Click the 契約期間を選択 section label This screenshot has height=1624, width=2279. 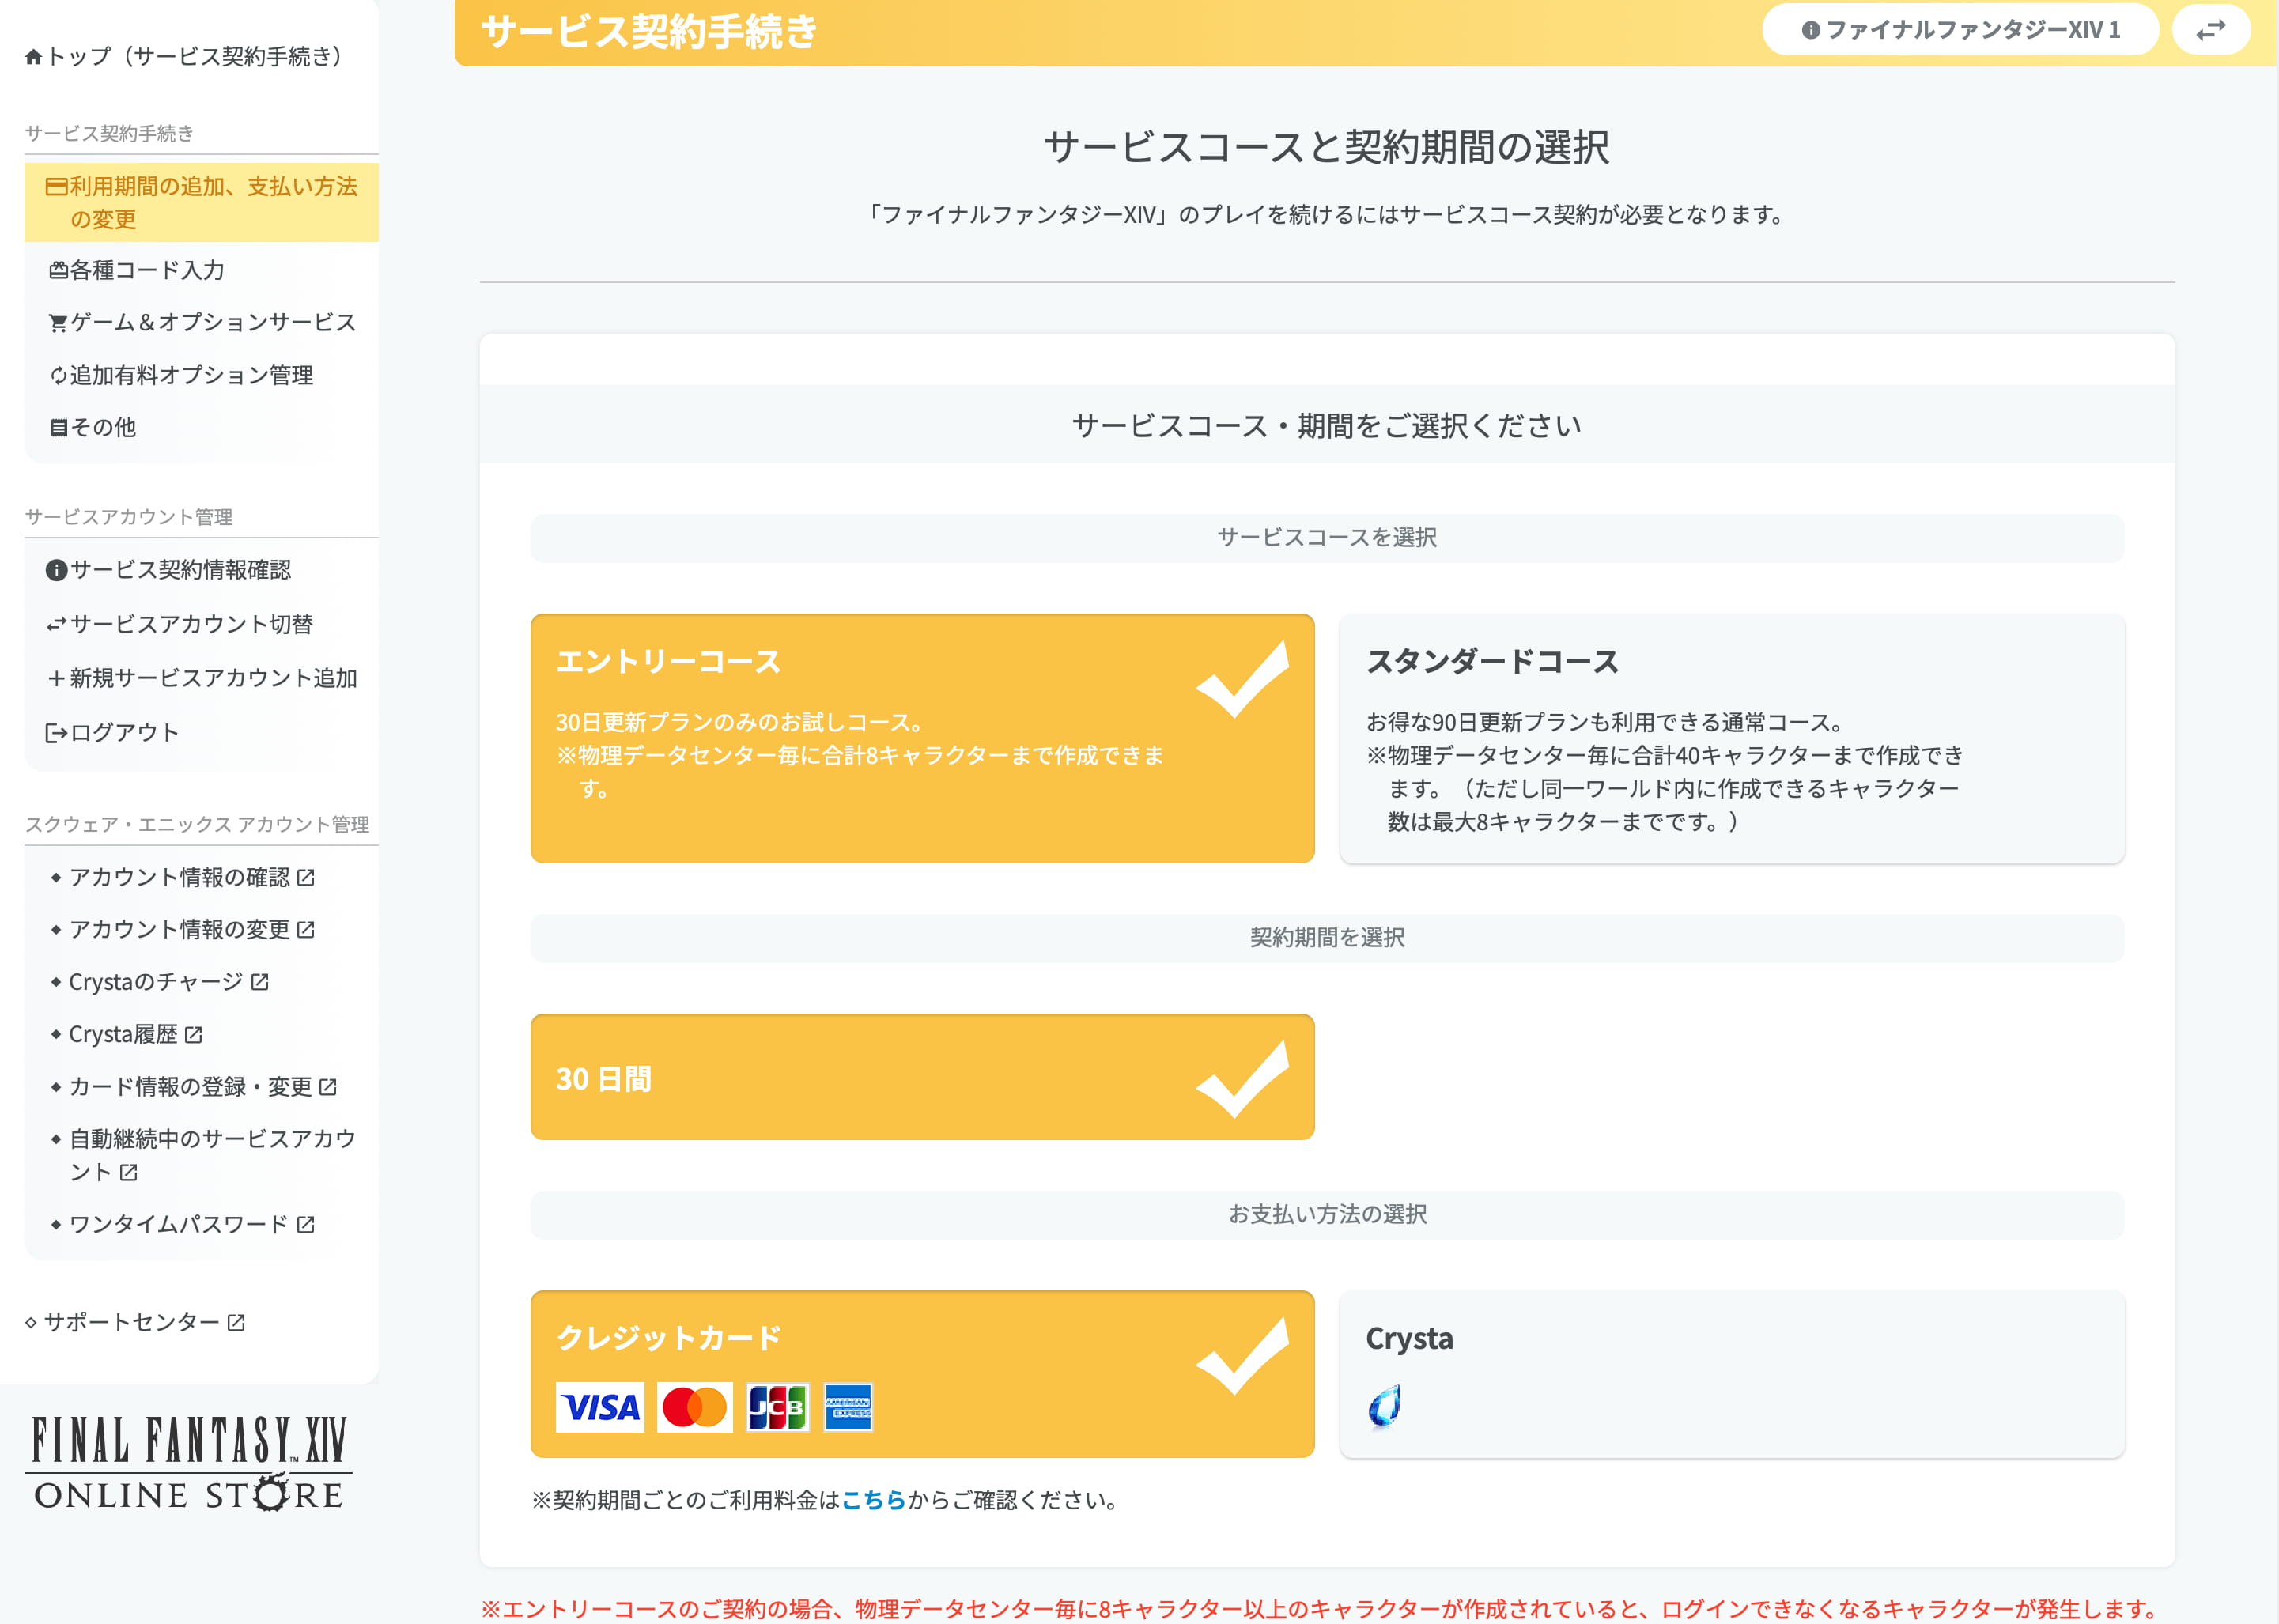click(x=1327, y=938)
